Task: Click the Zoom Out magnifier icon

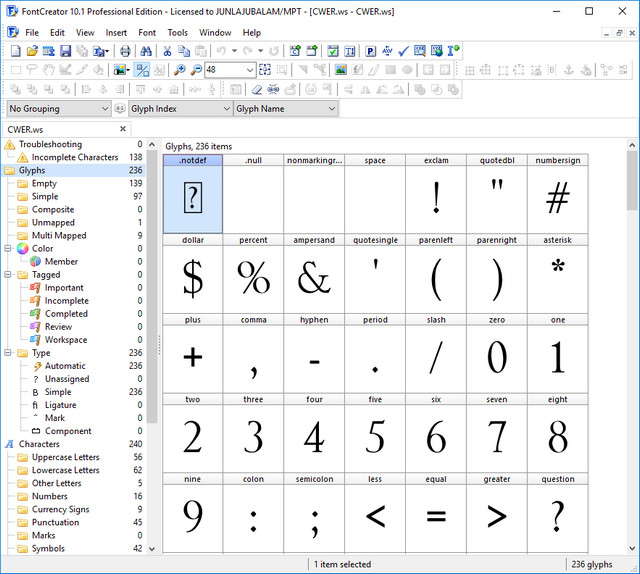Action: coord(196,70)
